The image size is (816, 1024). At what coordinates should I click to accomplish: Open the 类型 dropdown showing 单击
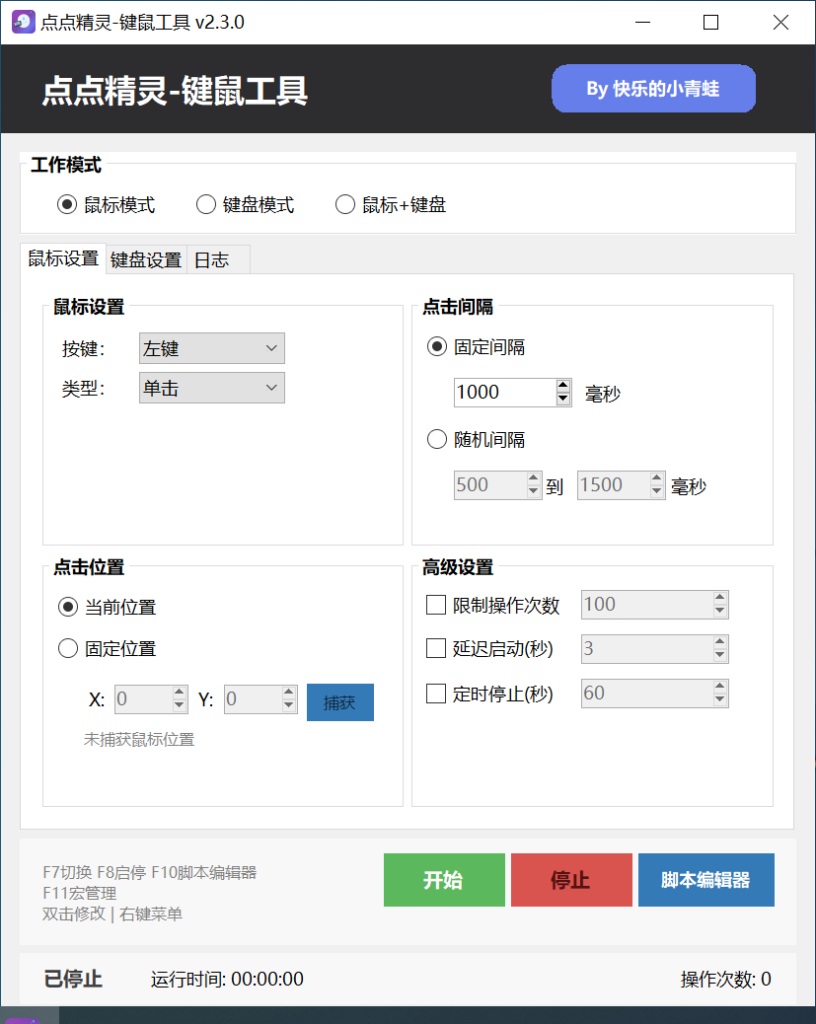click(x=211, y=387)
